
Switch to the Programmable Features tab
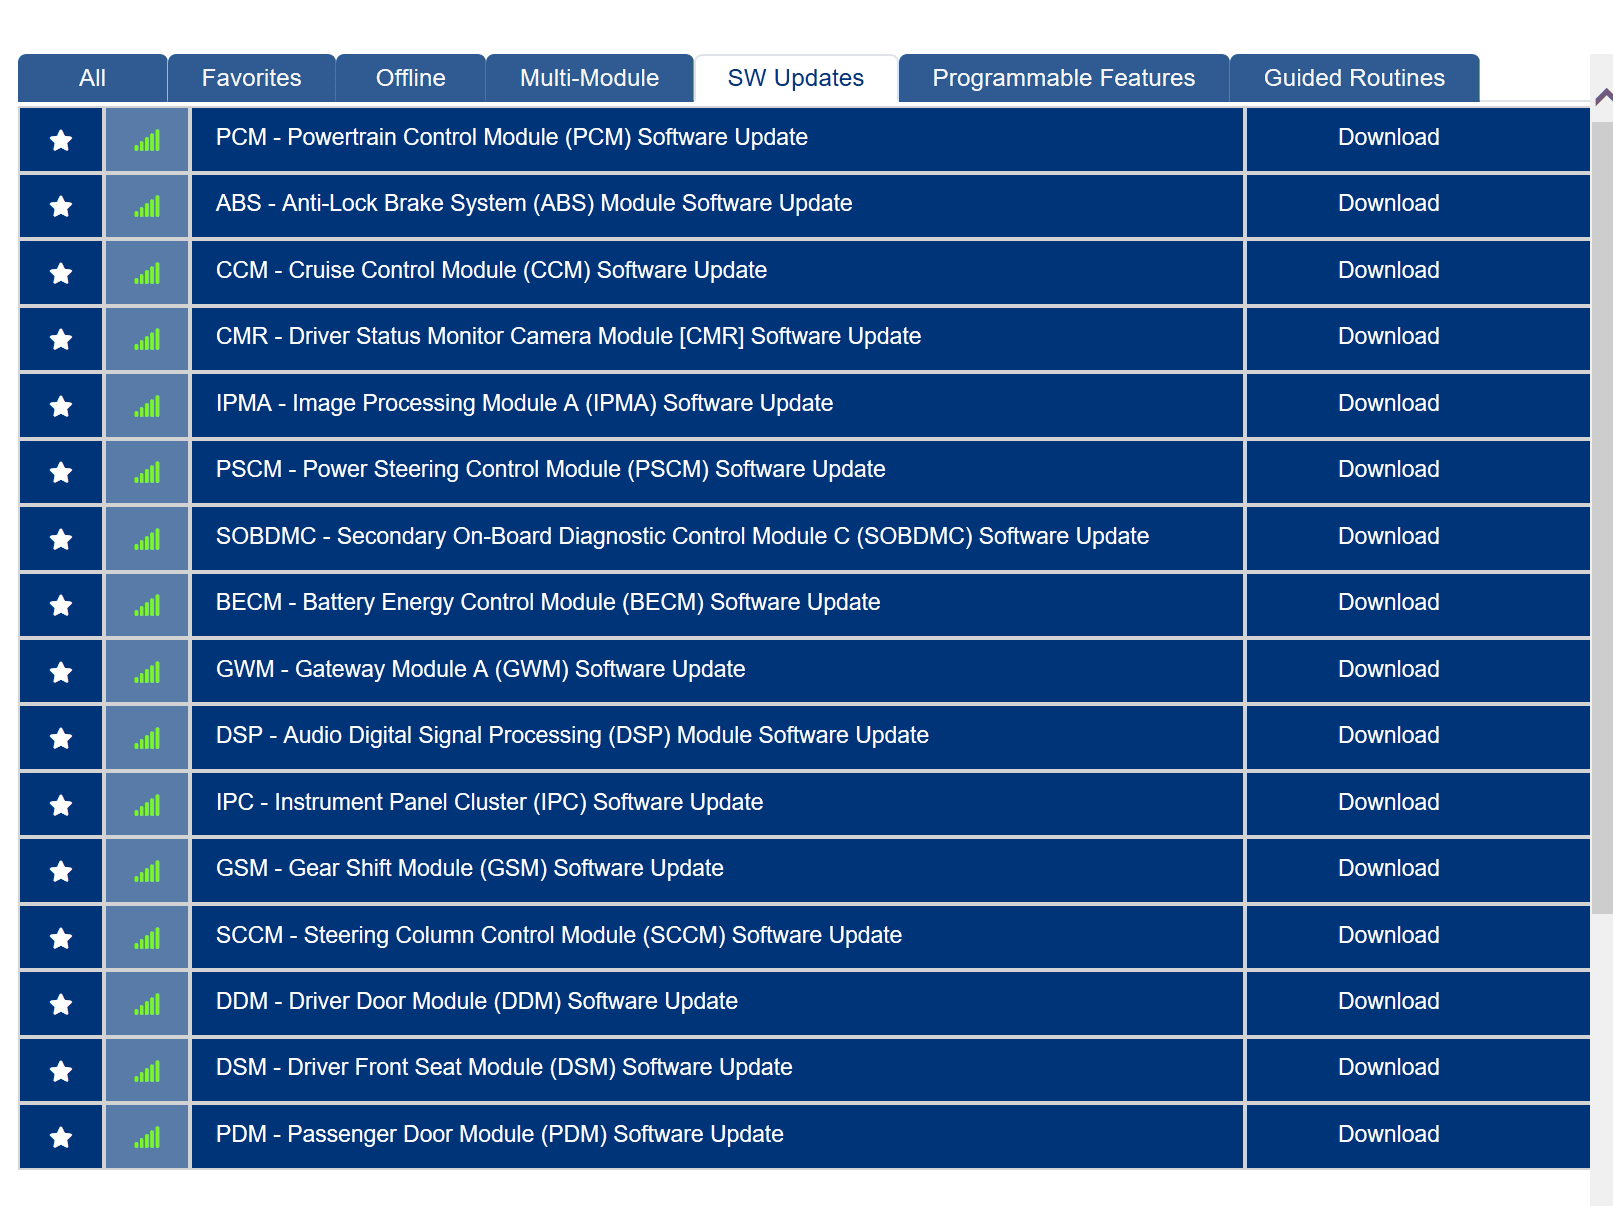coord(1062,77)
